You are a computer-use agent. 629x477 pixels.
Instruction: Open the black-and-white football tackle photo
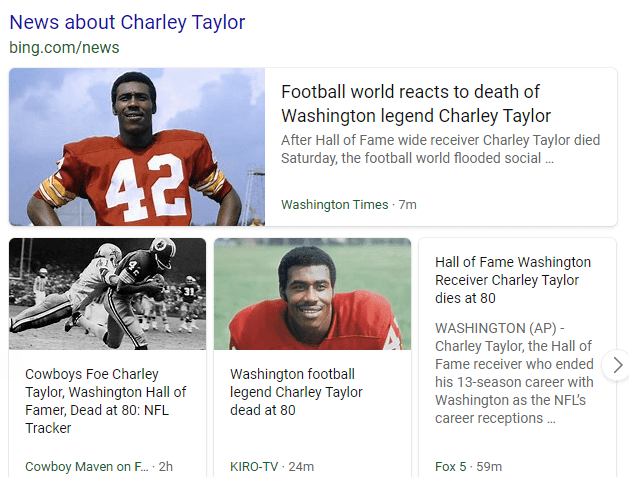click(108, 293)
